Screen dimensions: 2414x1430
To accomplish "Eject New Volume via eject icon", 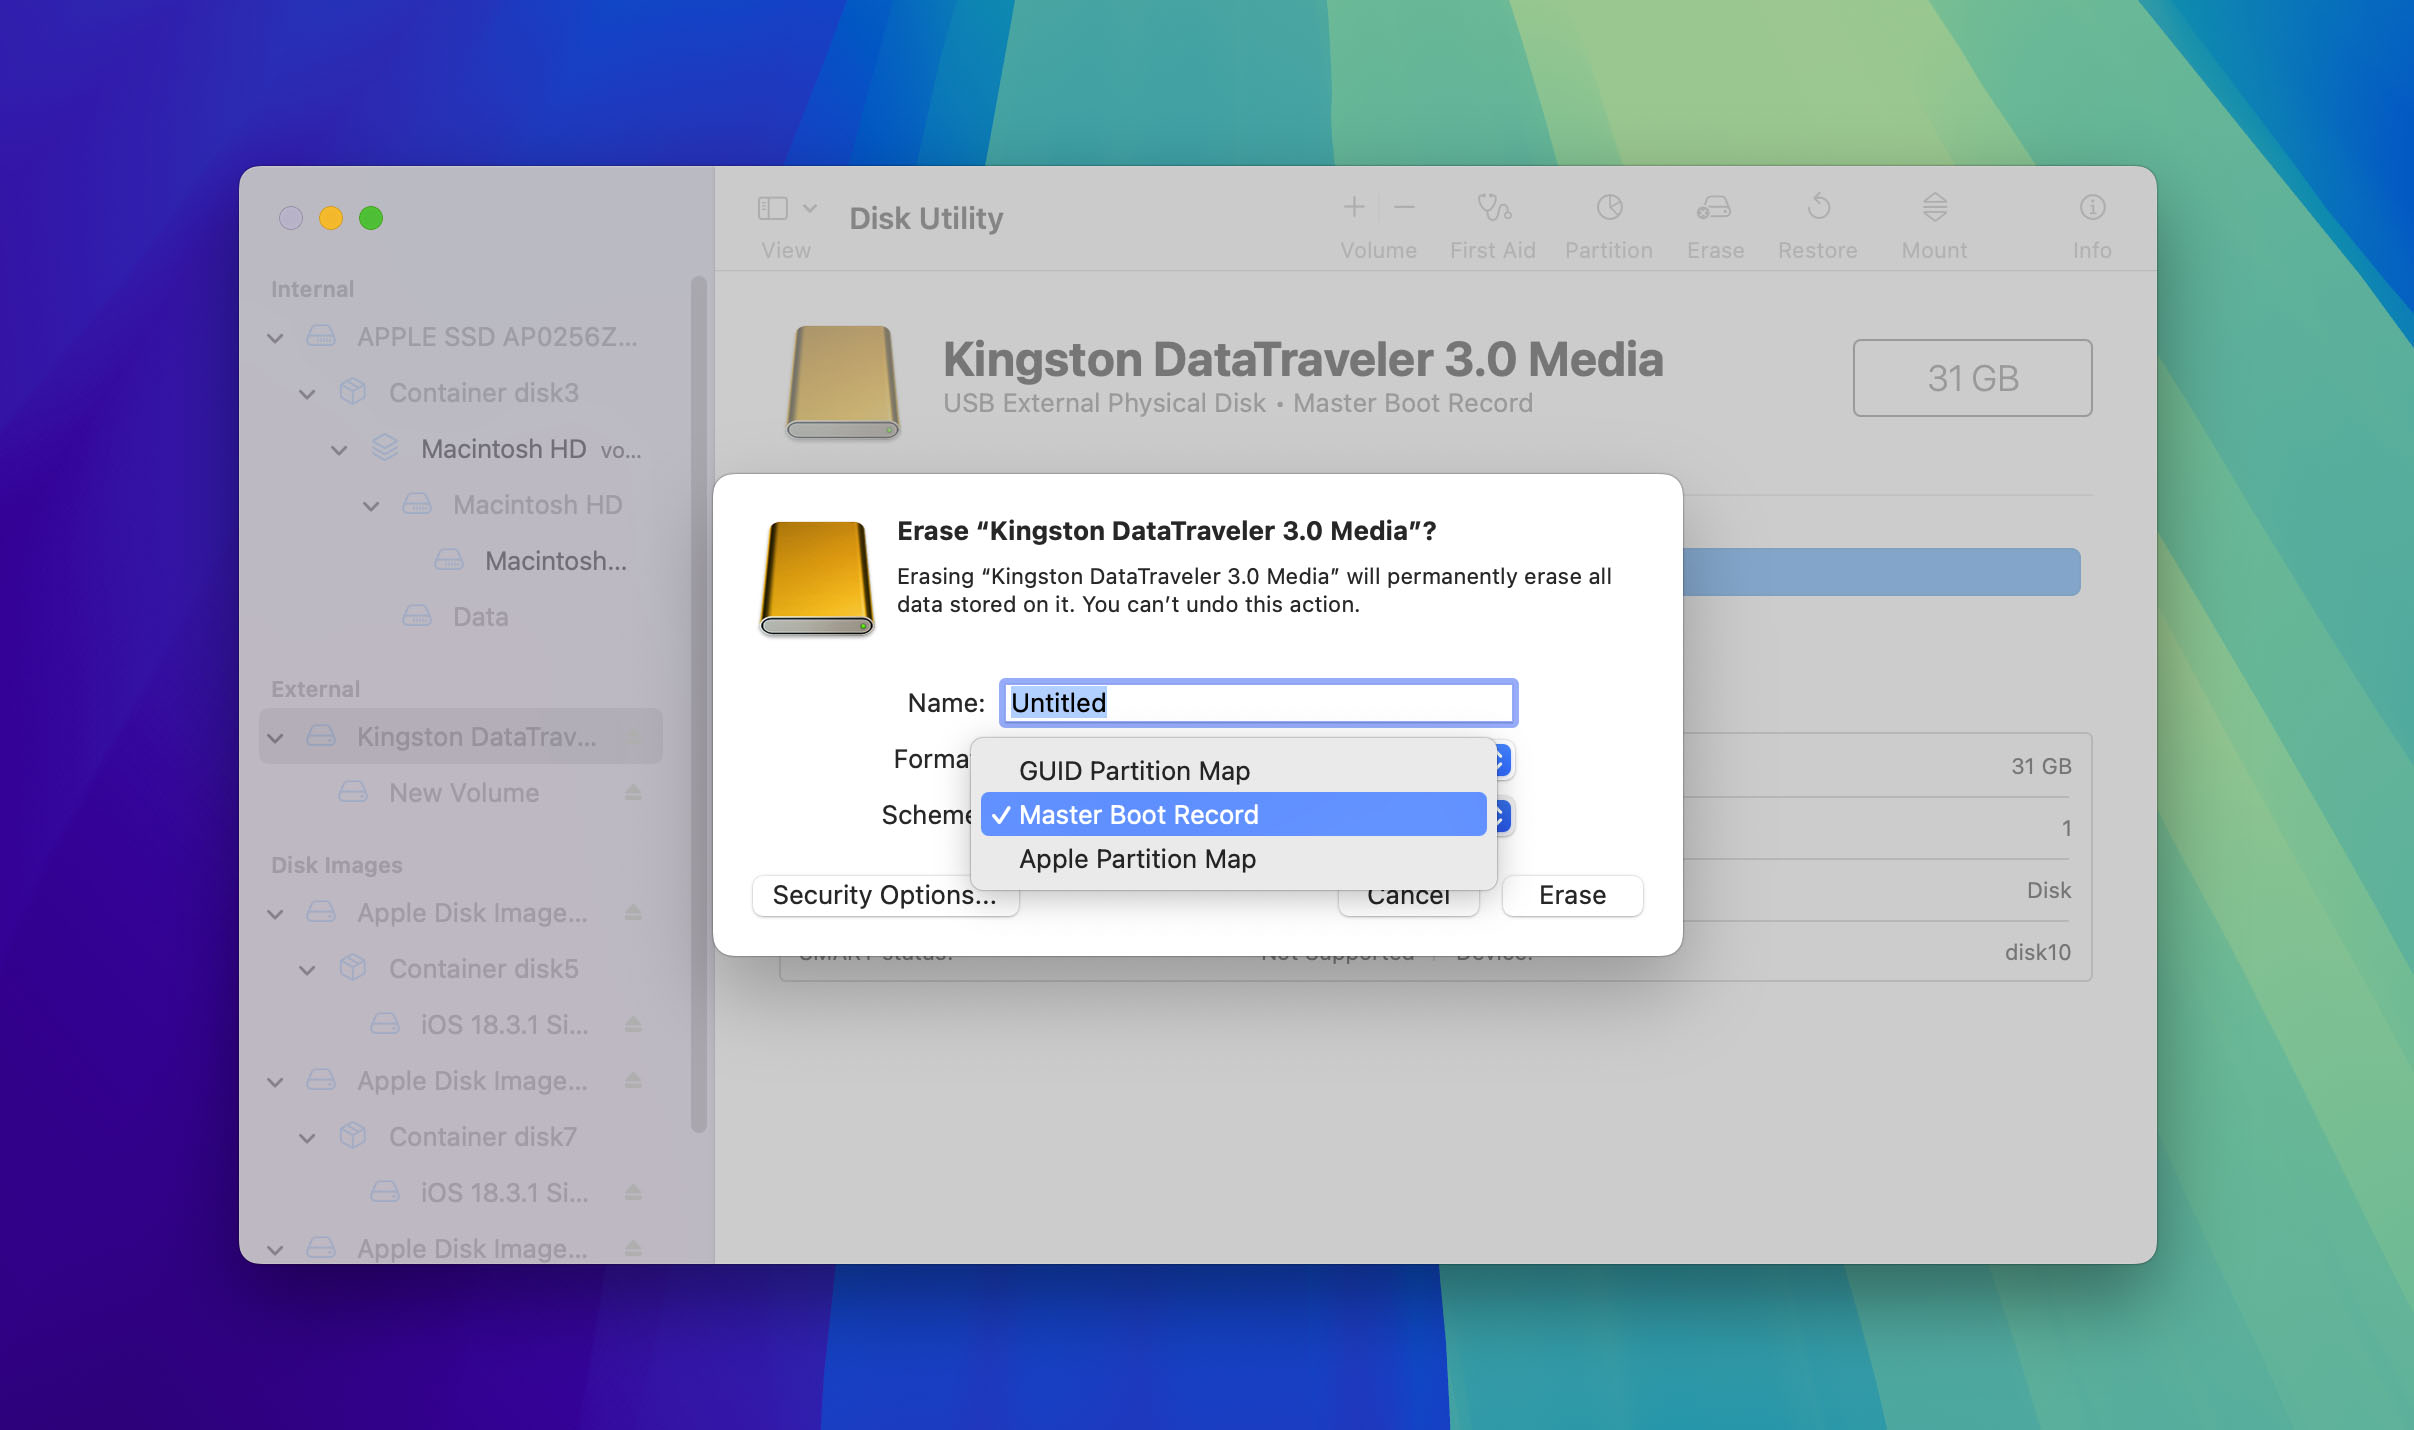I will coord(633,792).
